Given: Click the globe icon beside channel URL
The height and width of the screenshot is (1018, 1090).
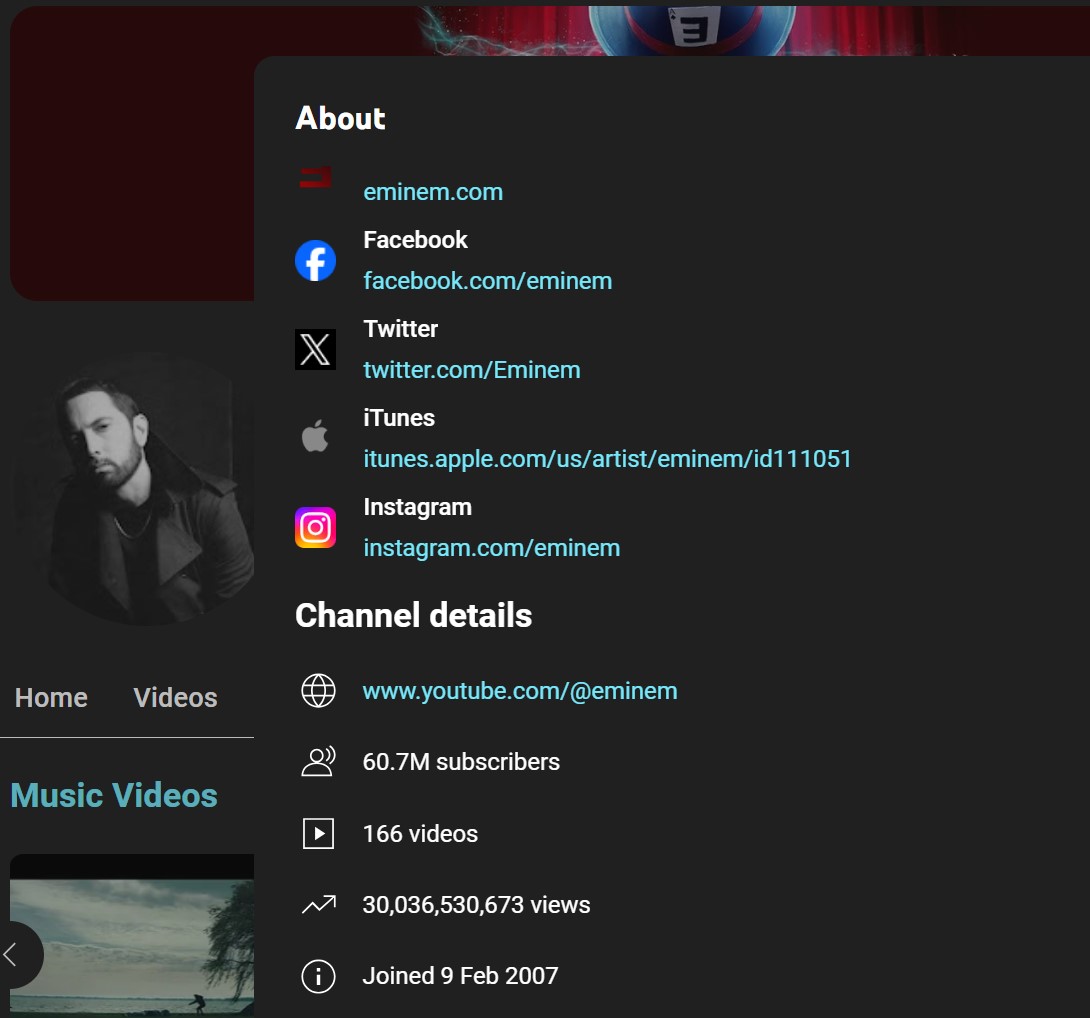Looking at the screenshot, I should pyautogui.click(x=318, y=690).
